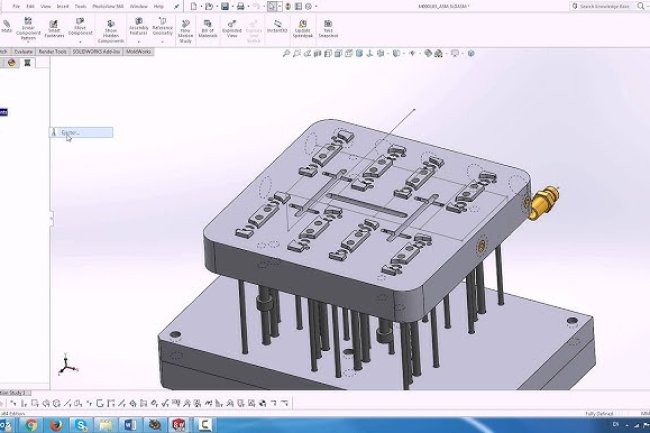The image size is (650, 433).
Task: Click the Take Snapshot tool
Action: [328, 29]
